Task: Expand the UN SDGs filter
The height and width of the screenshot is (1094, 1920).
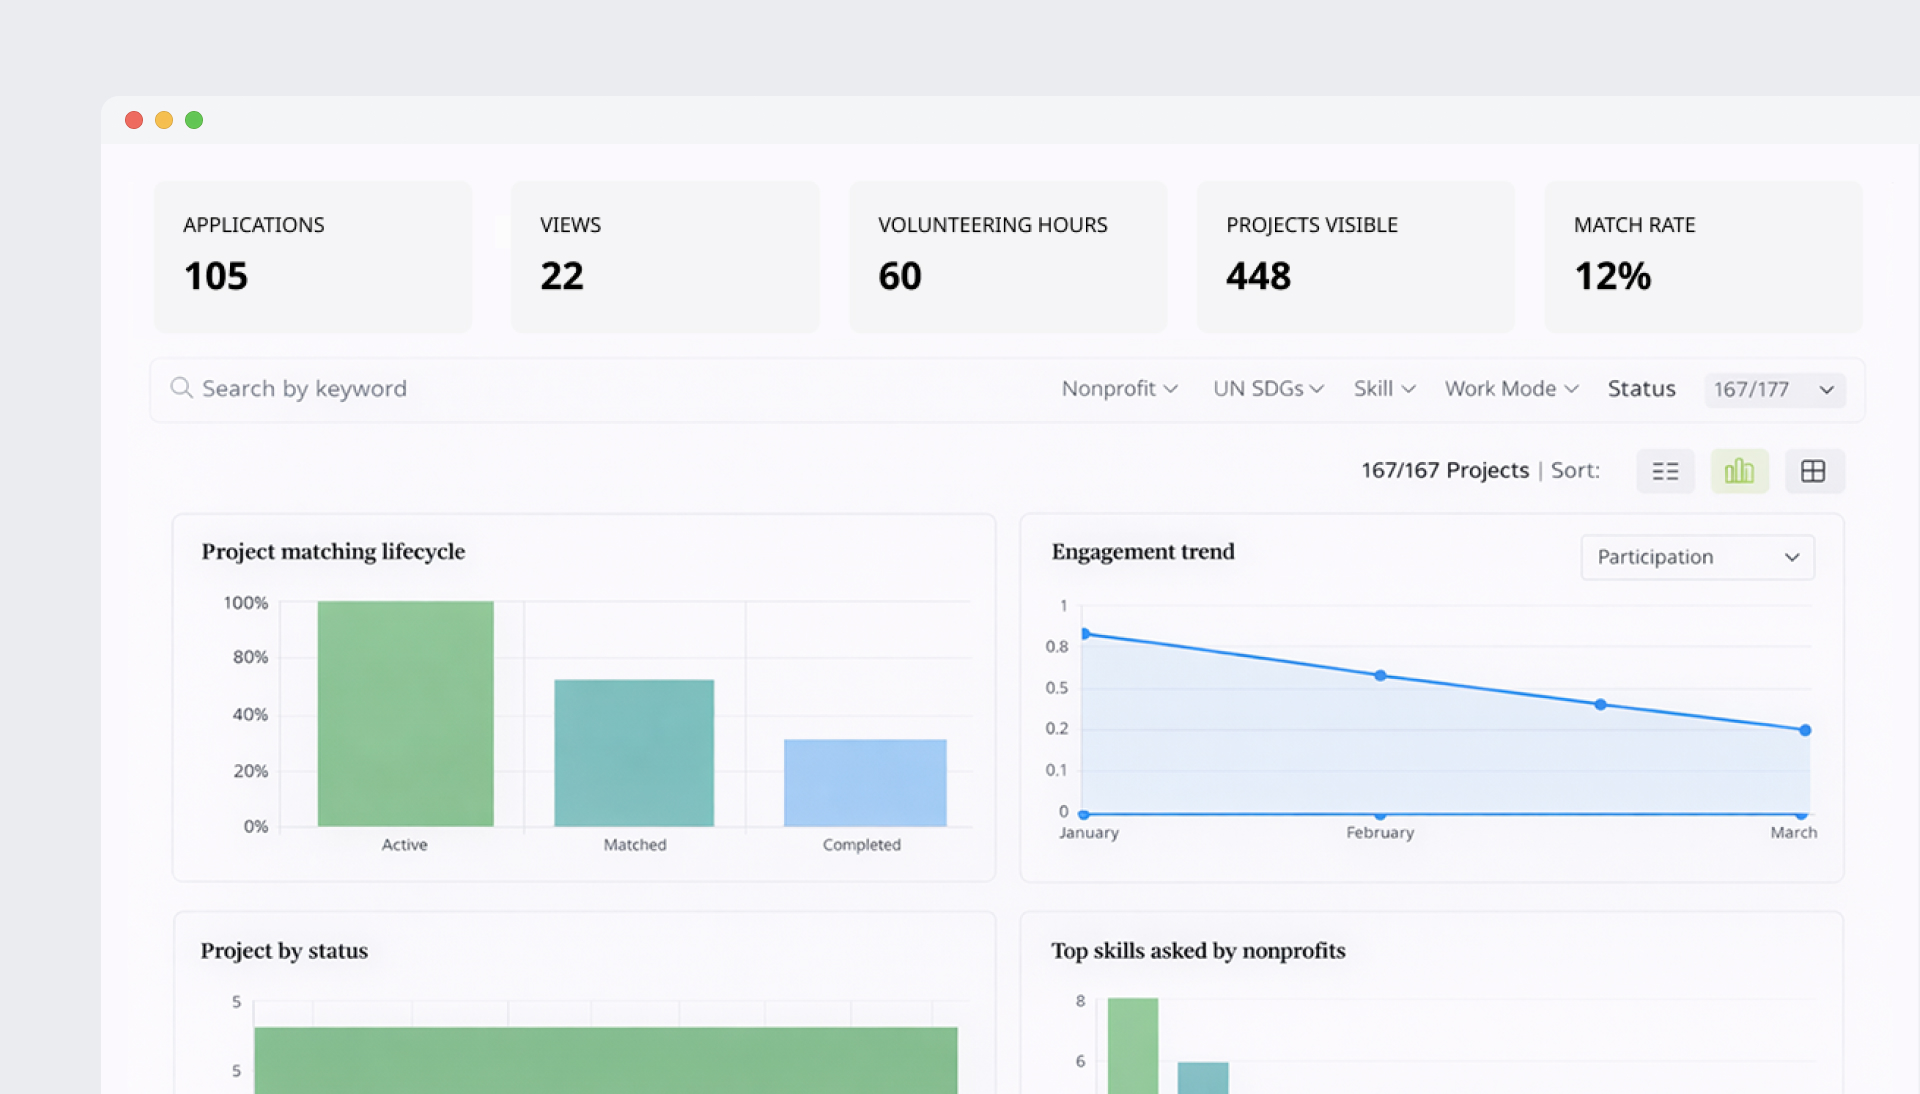Action: click(x=1267, y=389)
